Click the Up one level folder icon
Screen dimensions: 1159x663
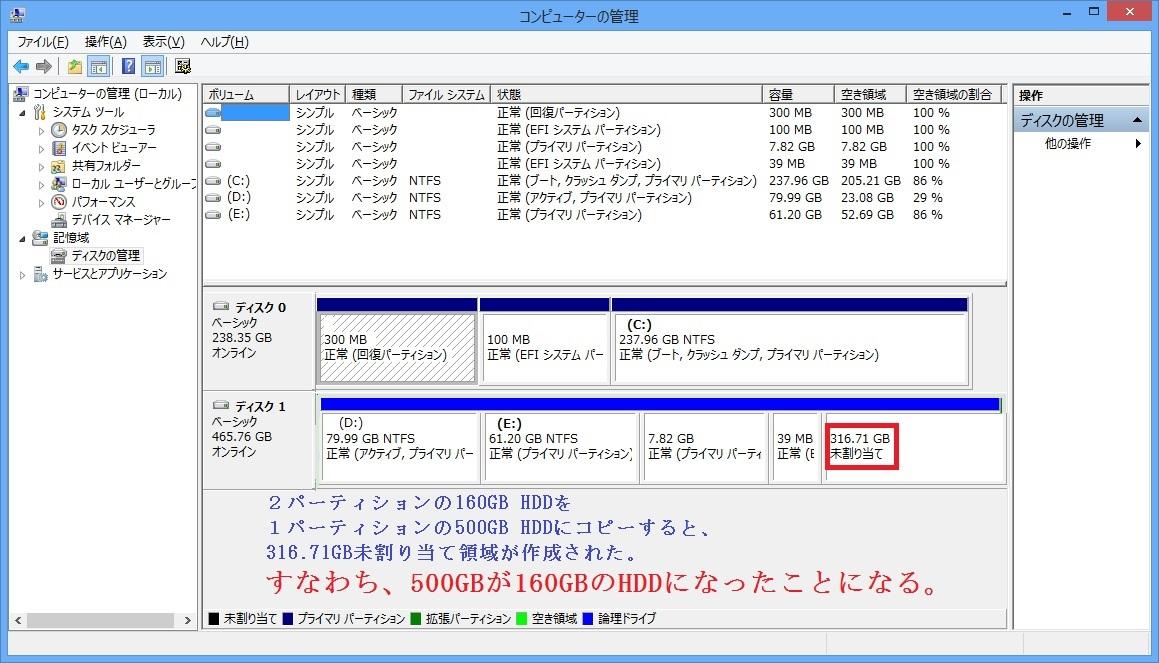point(75,66)
